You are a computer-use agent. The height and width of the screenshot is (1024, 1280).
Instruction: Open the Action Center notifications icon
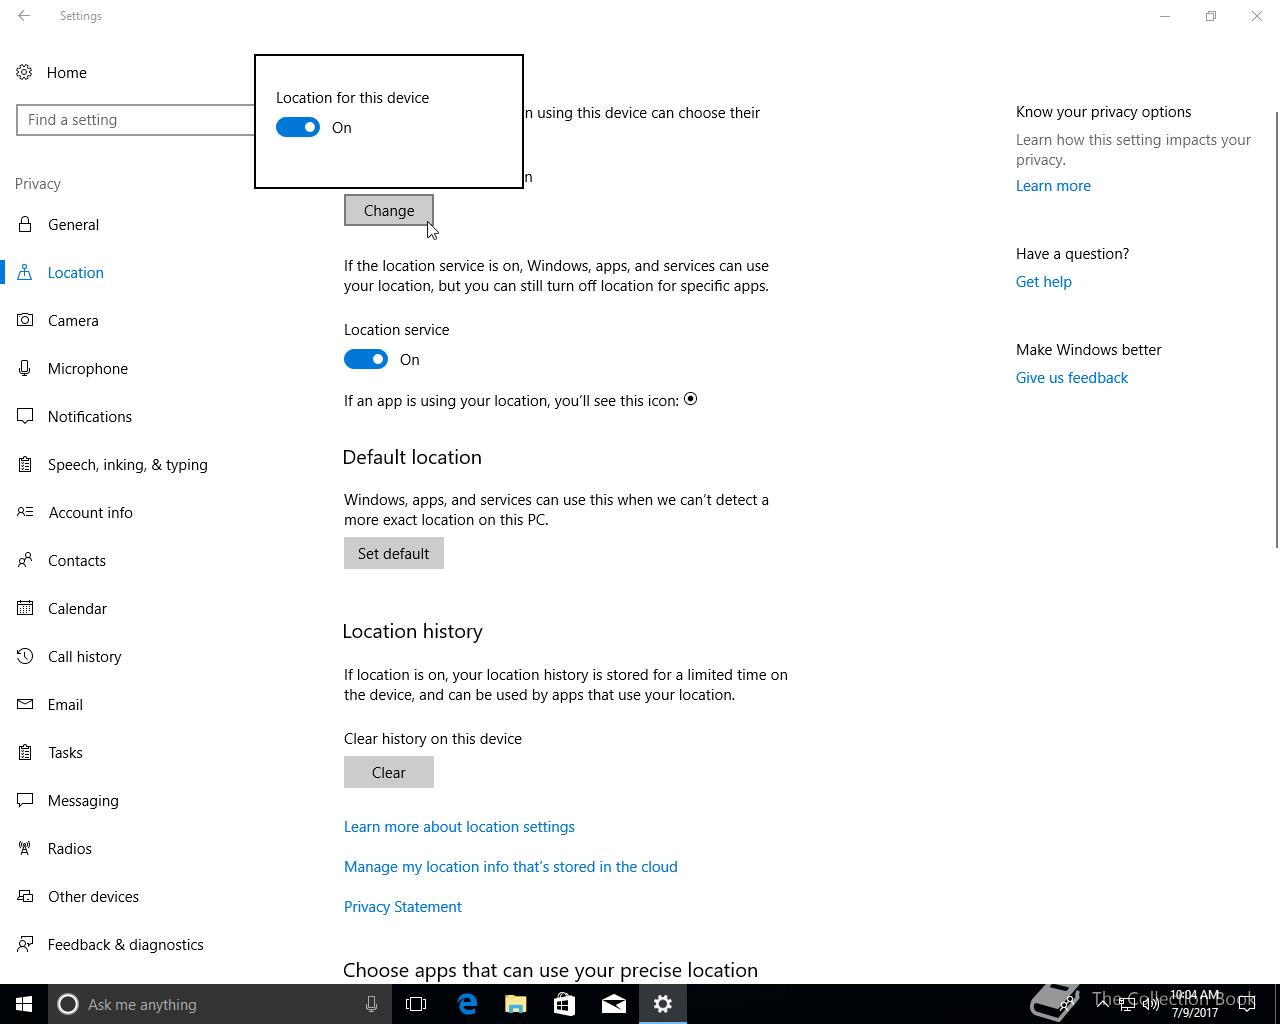[1247, 1004]
